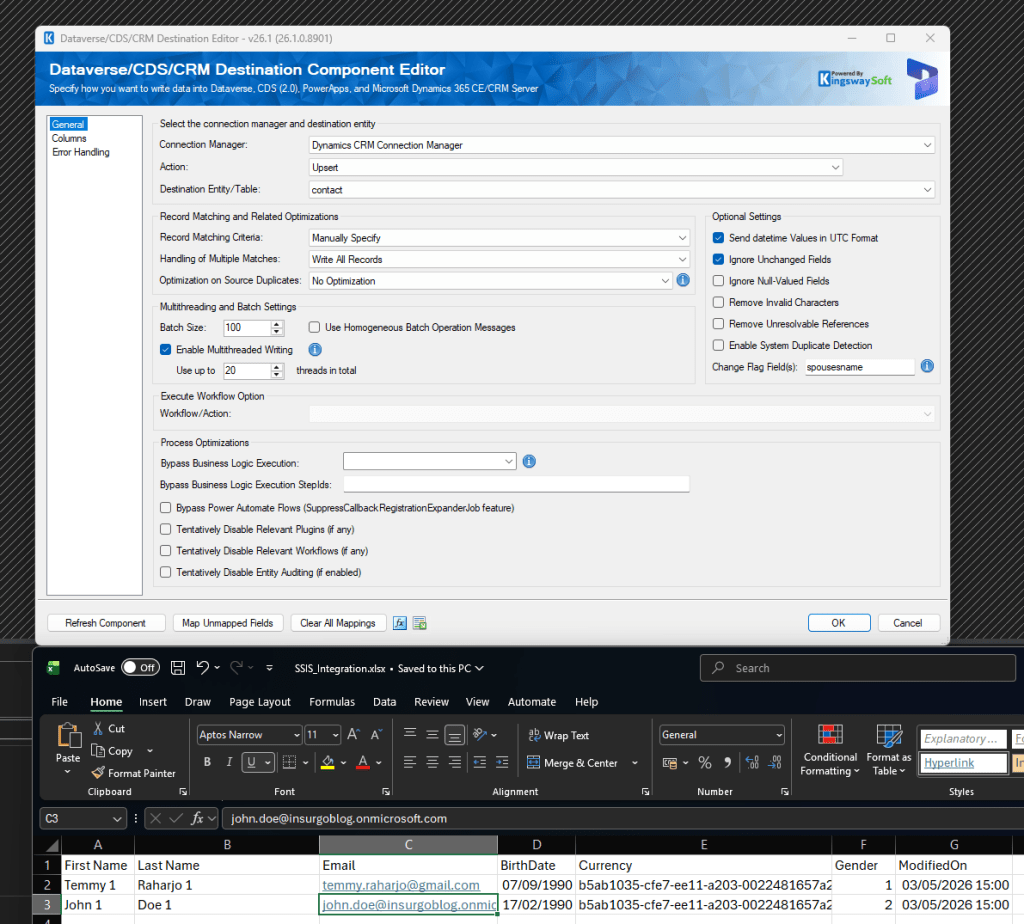Check Use Homogeneous Batch Operation Messages
Screen dimensions: 1024x924
(314, 327)
